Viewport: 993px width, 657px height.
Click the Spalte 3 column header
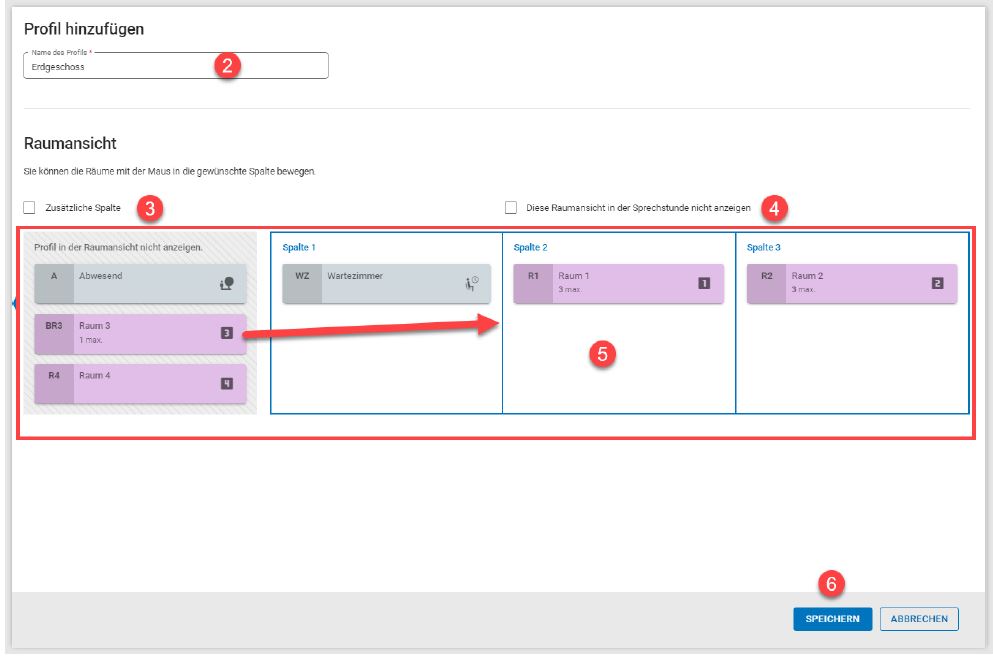click(x=764, y=247)
